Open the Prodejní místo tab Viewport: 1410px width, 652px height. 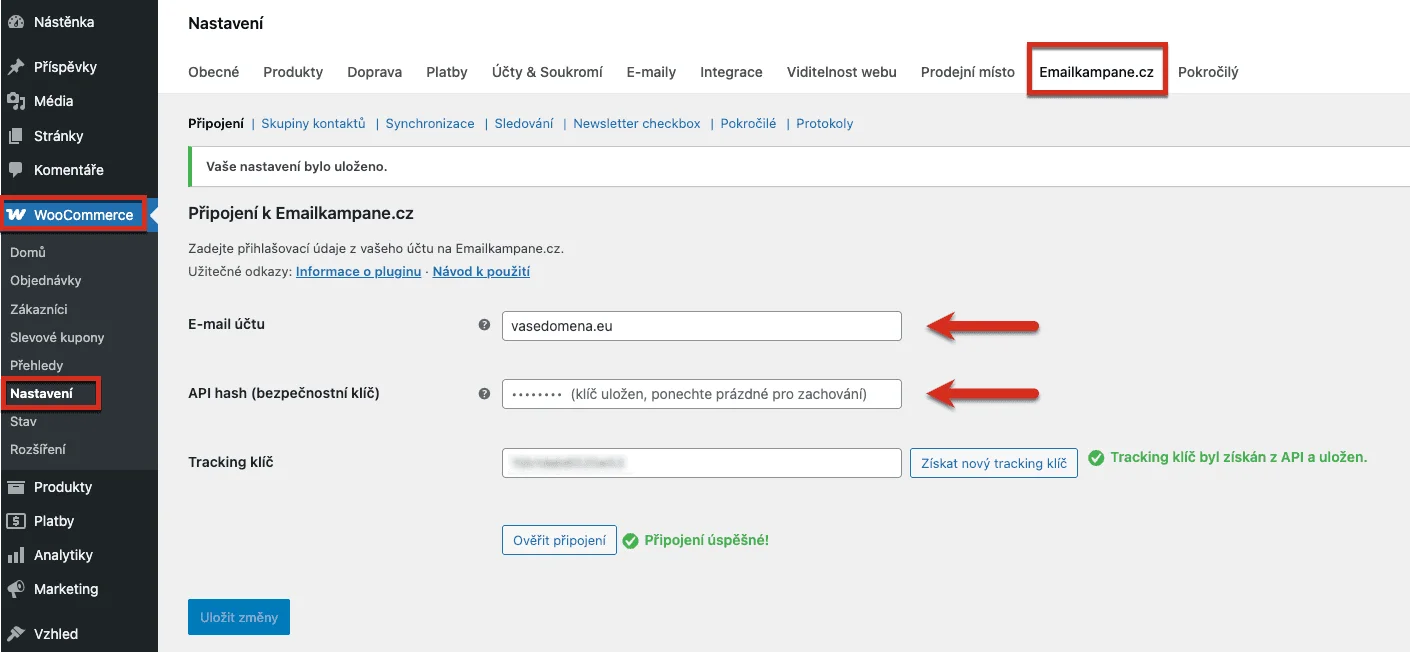tap(968, 72)
